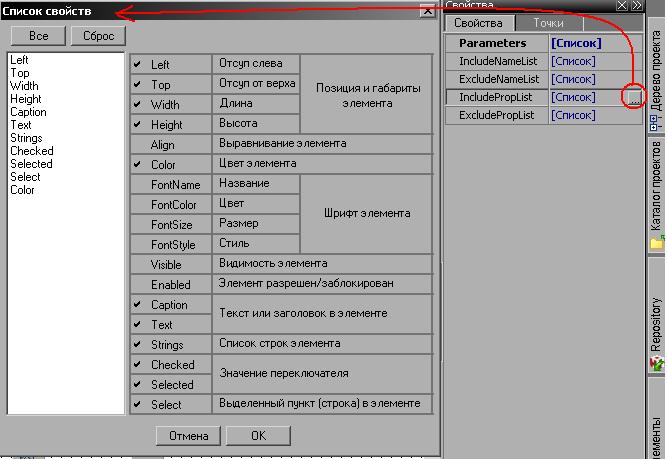Uncheck the Color property row
The height and width of the screenshot is (459, 667).
coord(138,165)
